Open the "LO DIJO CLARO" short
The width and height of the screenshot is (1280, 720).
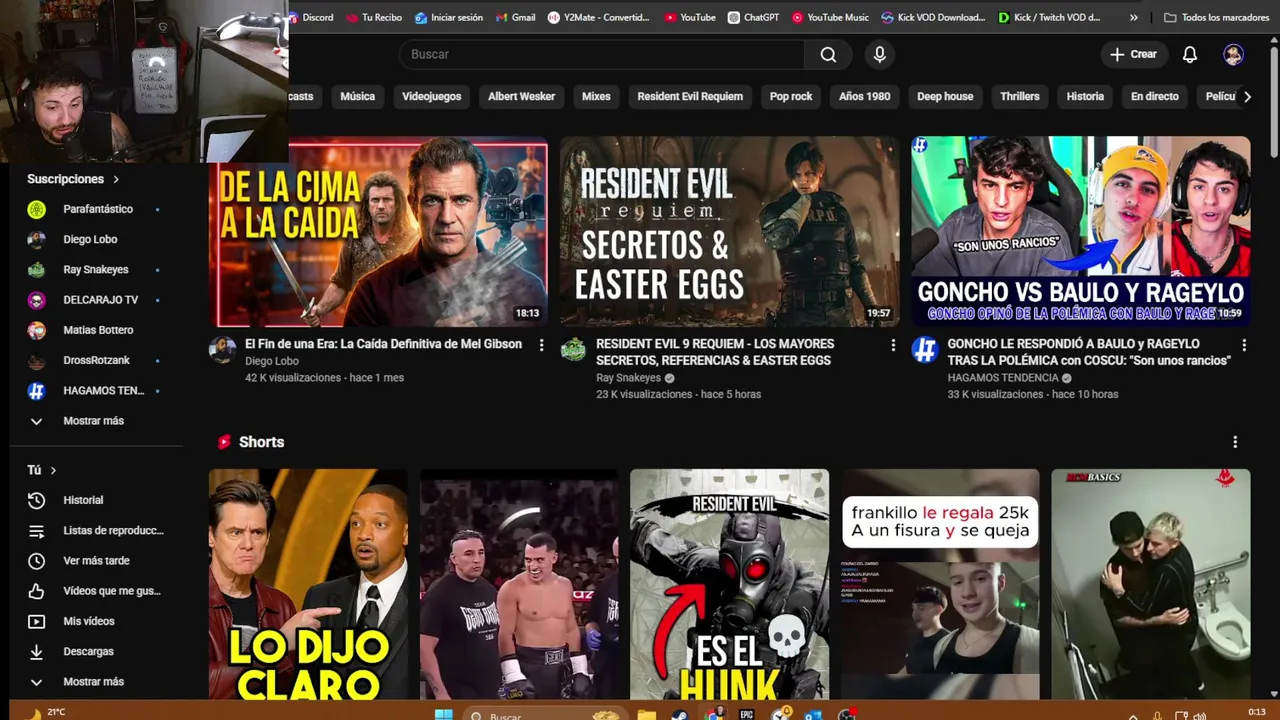(x=308, y=584)
